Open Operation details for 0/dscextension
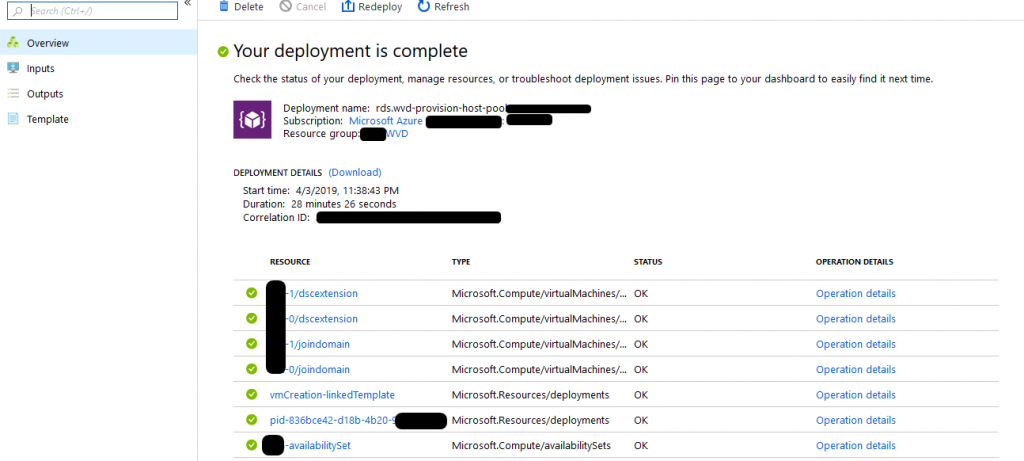1024x461 pixels. point(856,319)
